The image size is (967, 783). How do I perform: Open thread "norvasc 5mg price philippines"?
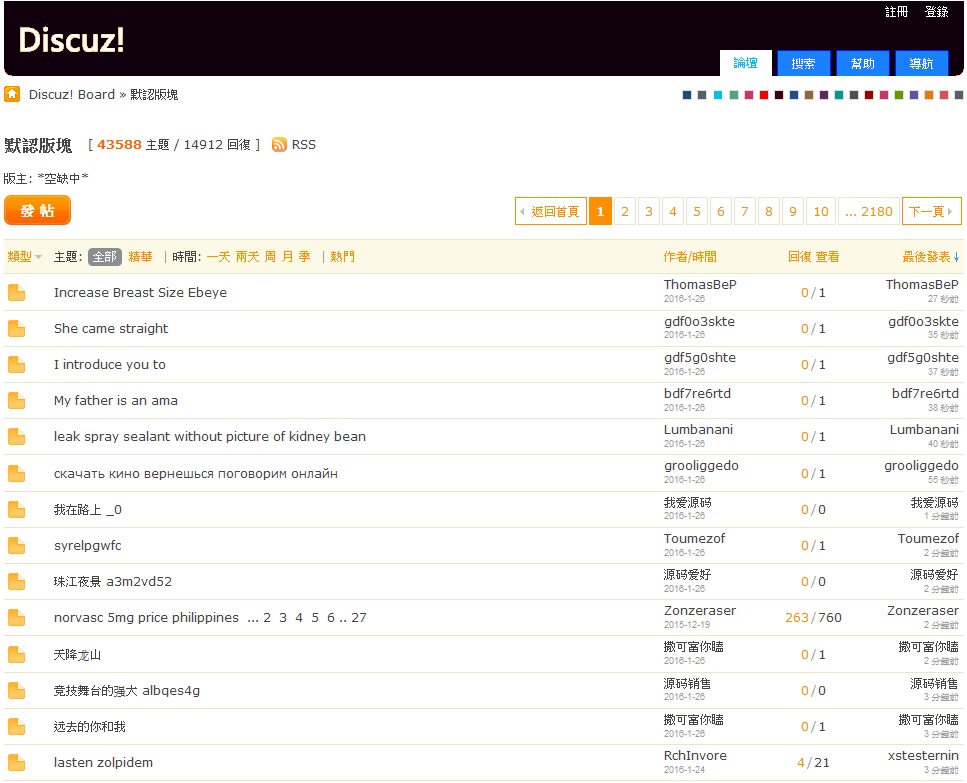pos(146,617)
